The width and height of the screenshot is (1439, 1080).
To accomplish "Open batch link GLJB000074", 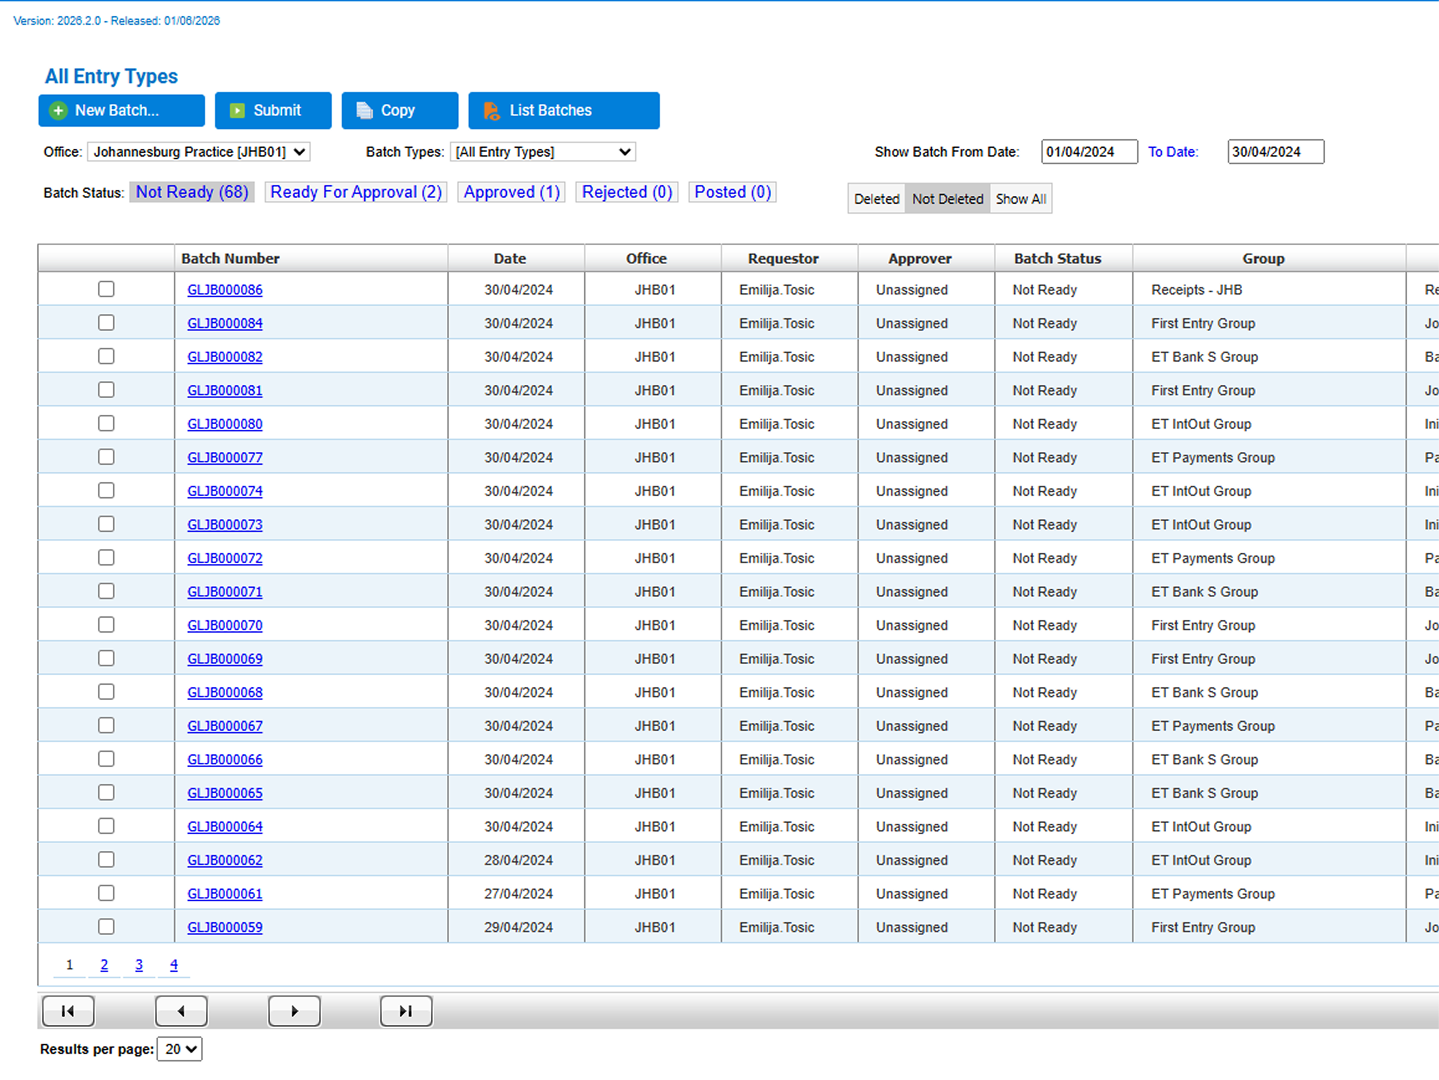I will point(225,491).
